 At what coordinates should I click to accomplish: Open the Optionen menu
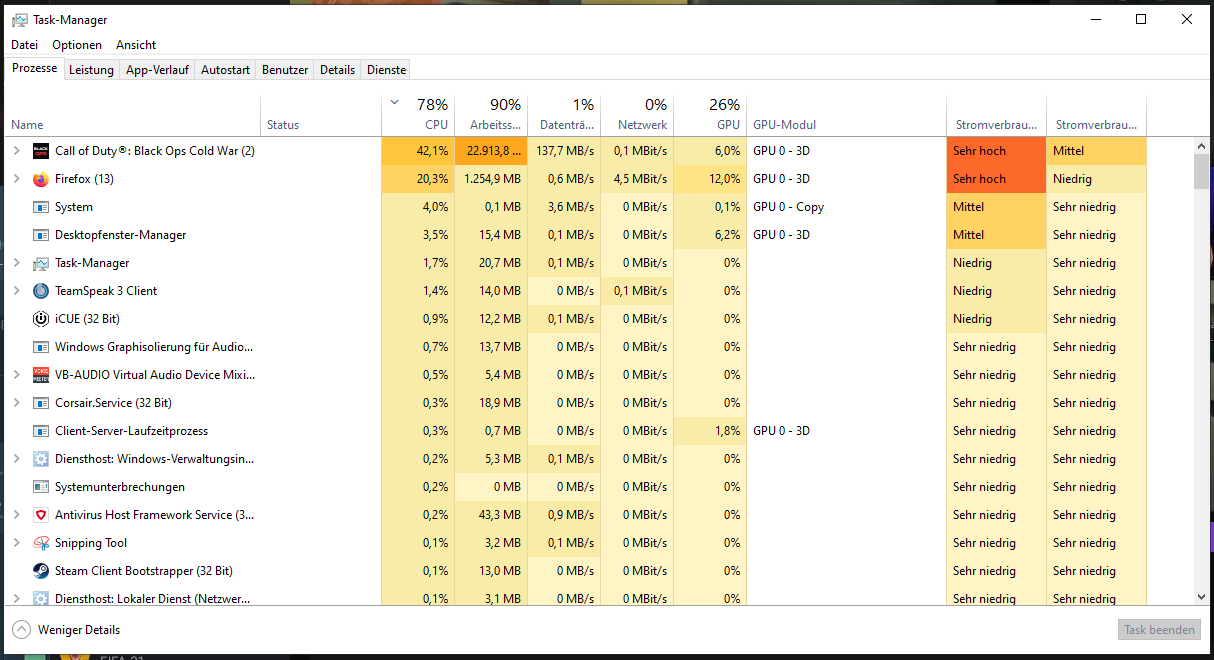(77, 45)
